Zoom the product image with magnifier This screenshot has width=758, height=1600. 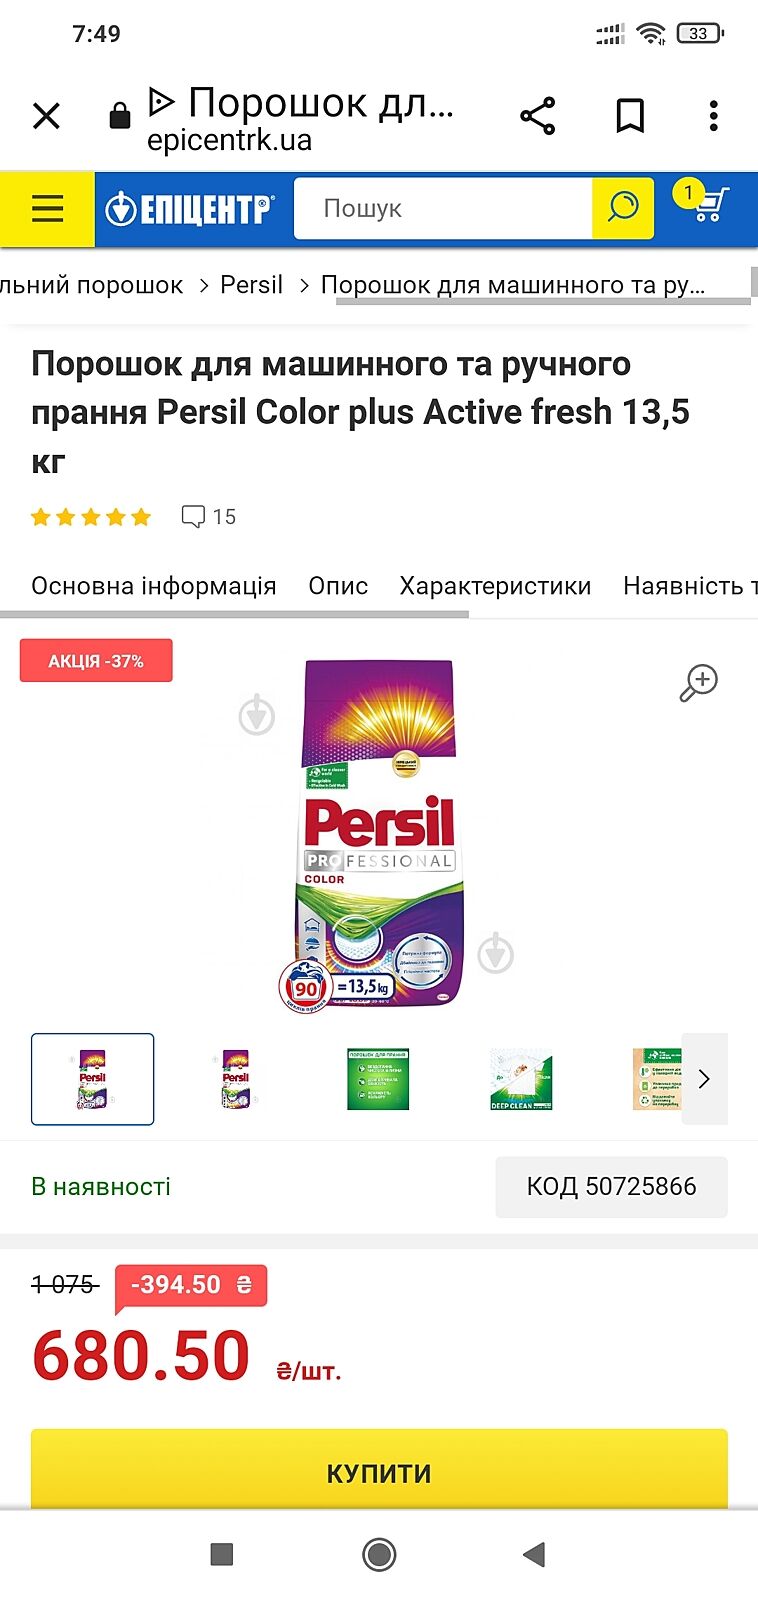click(699, 682)
